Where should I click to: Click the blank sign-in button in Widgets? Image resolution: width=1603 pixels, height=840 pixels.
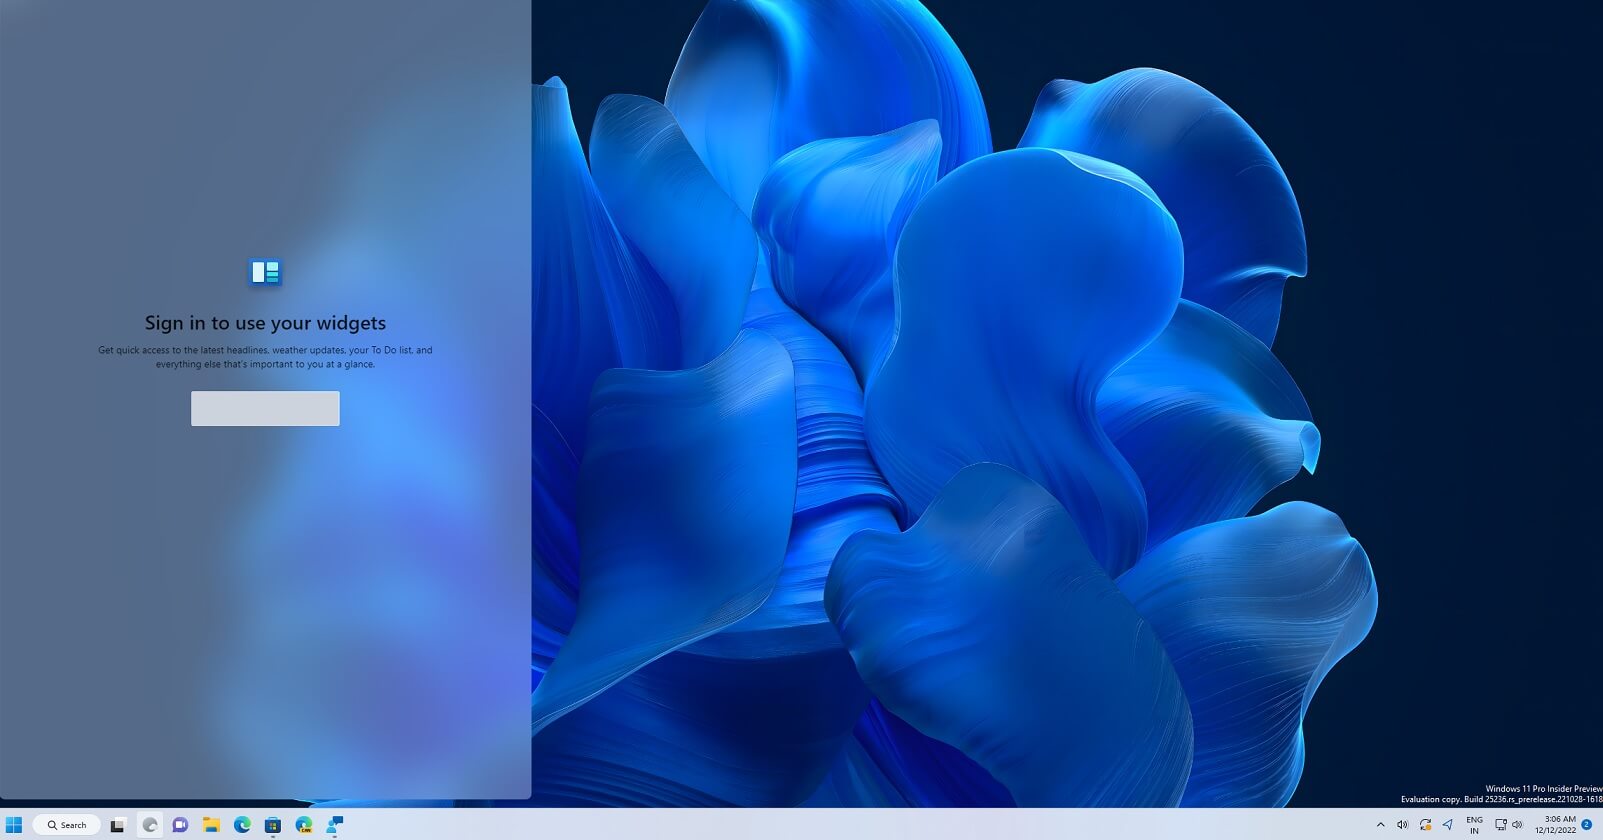[265, 408]
